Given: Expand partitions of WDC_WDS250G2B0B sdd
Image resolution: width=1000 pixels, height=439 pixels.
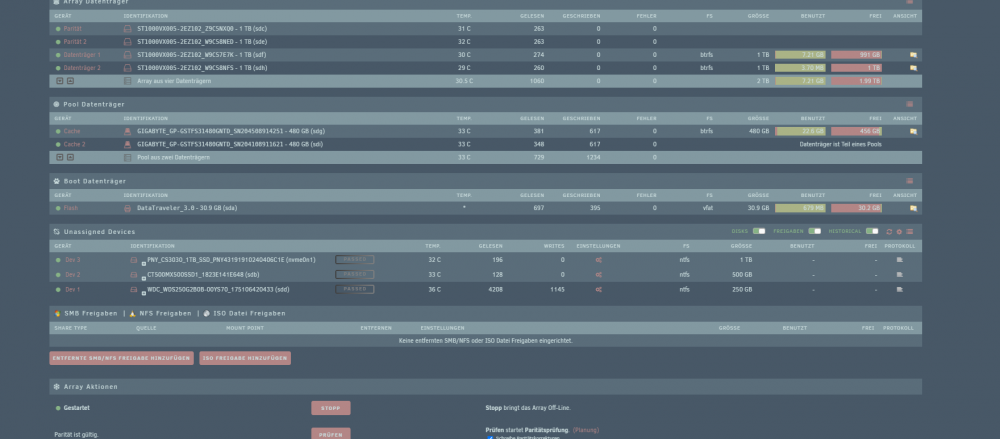Looking at the screenshot, I should coord(143,292).
